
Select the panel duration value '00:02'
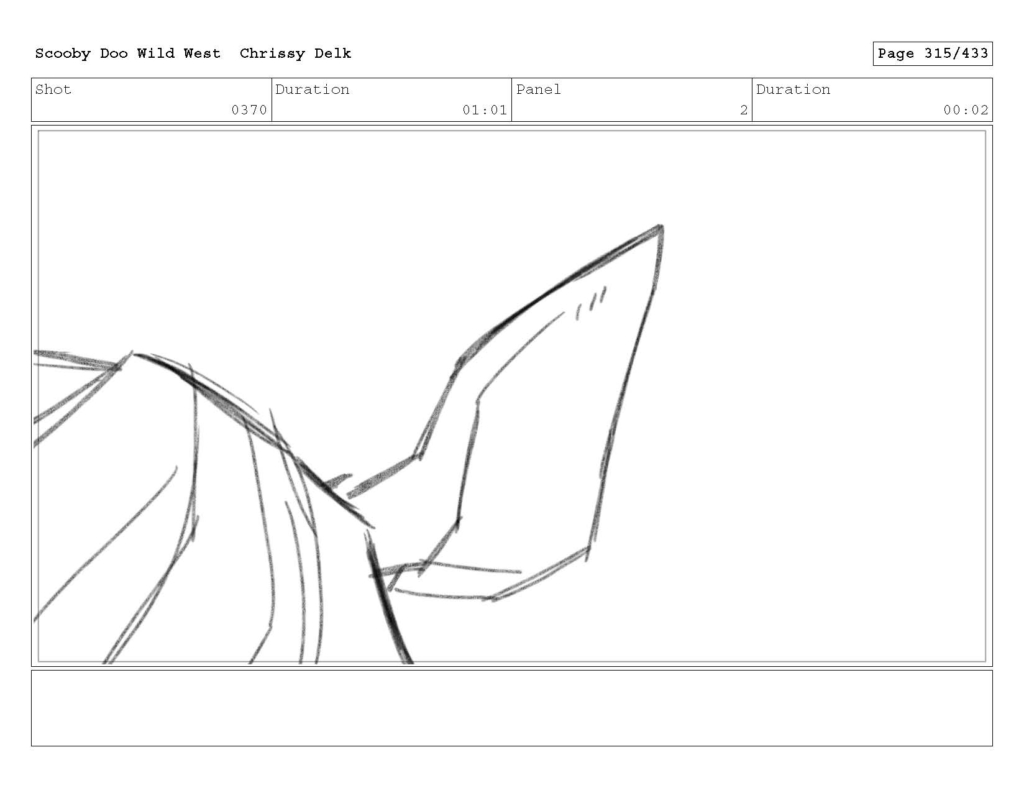pyautogui.click(x=966, y=110)
